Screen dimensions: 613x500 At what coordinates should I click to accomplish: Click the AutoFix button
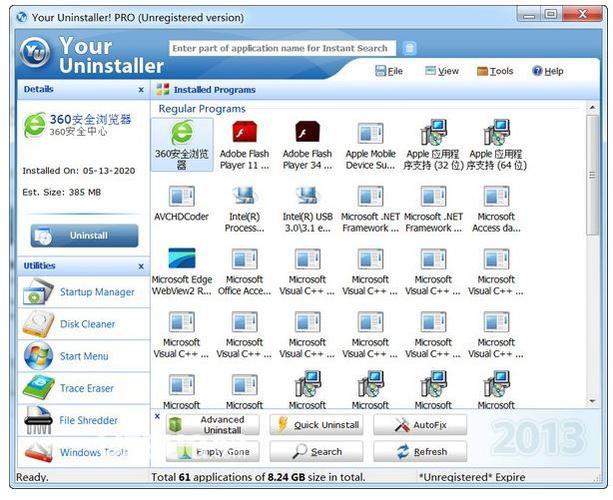[x=420, y=425]
